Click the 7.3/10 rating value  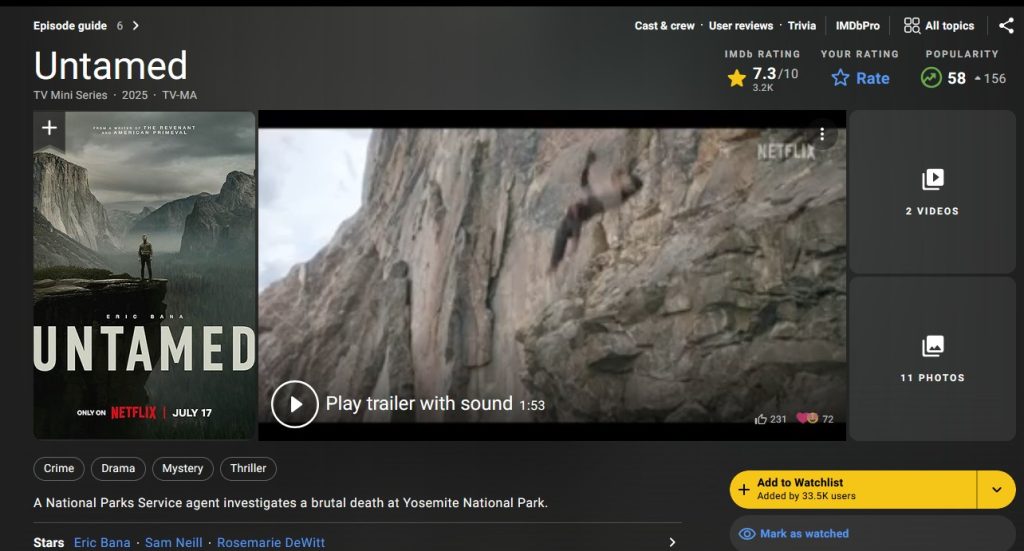775,74
